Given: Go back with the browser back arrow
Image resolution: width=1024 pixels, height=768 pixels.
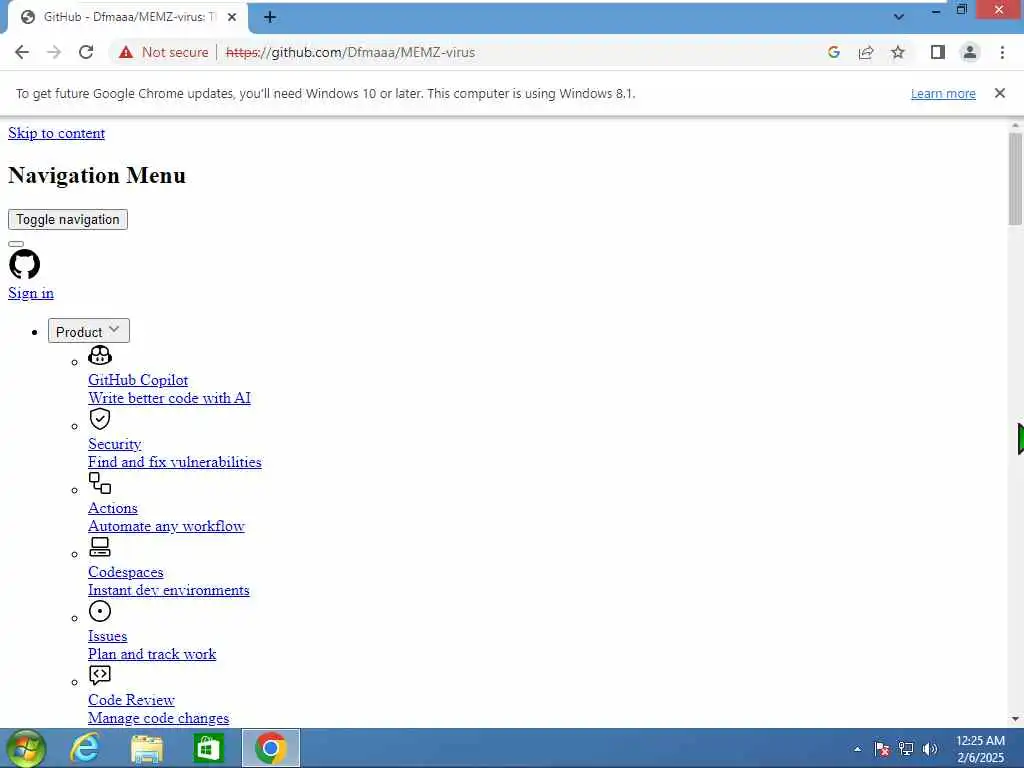Looking at the screenshot, I should click(22, 52).
